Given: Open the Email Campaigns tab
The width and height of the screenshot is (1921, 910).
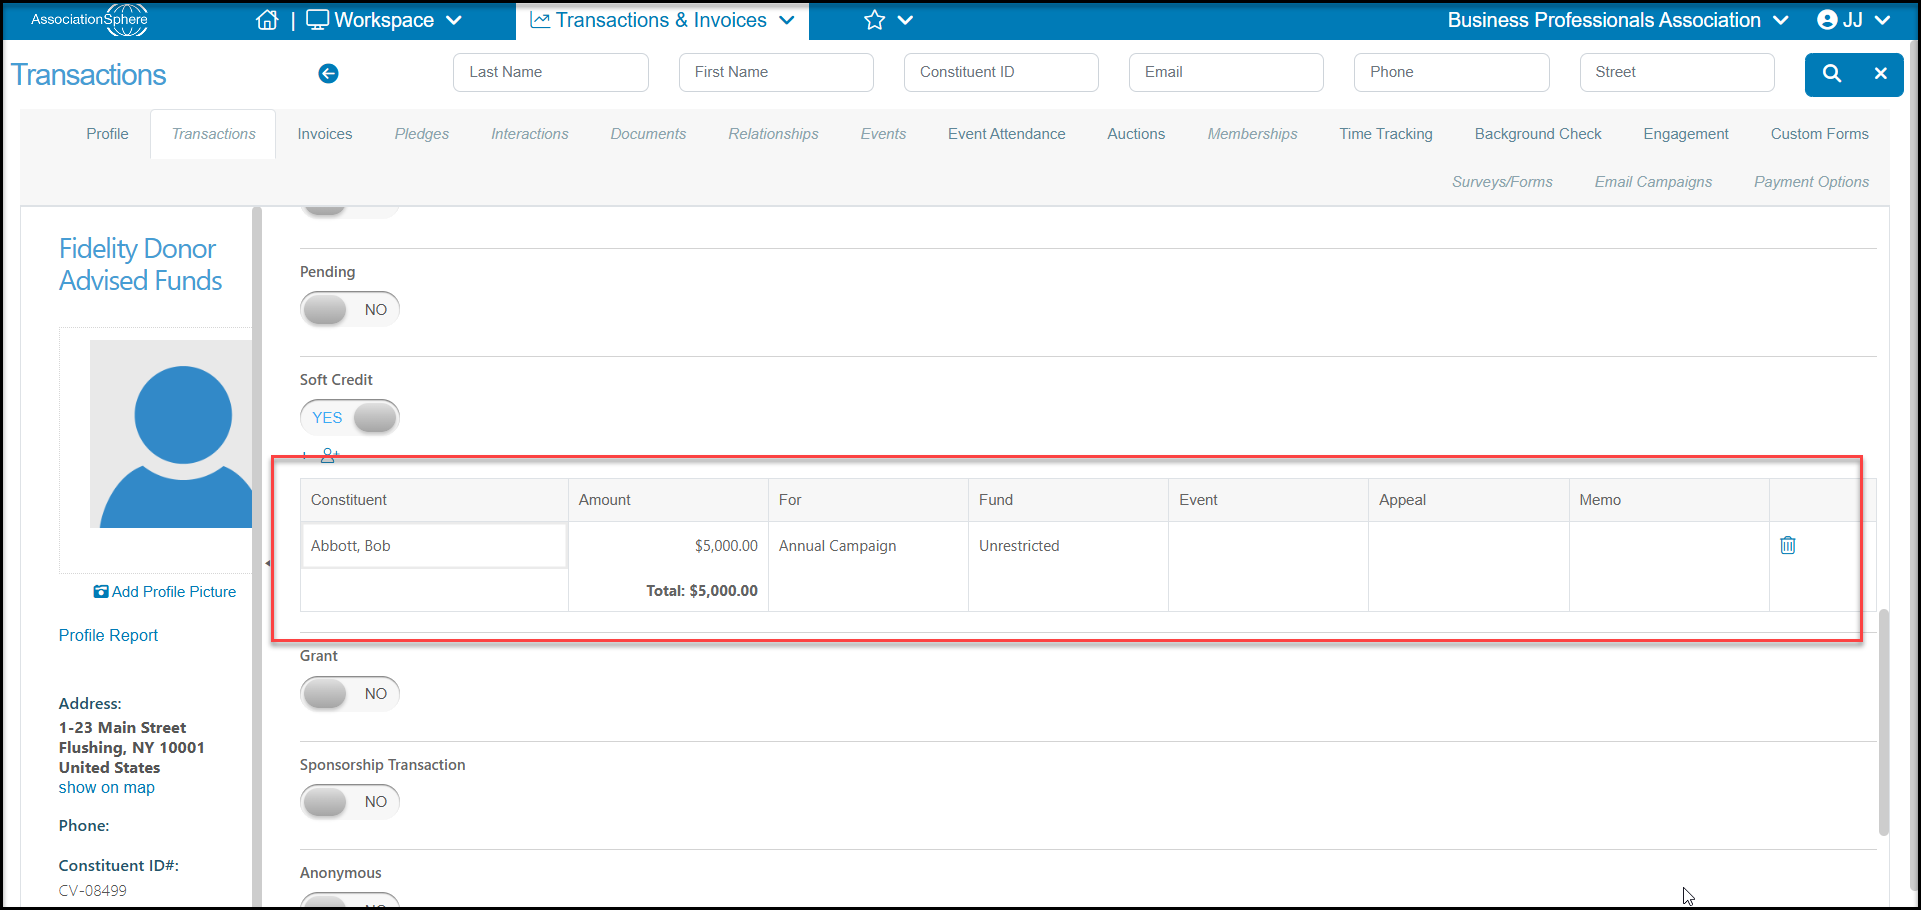Looking at the screenshot, I should pos(1653,182).
